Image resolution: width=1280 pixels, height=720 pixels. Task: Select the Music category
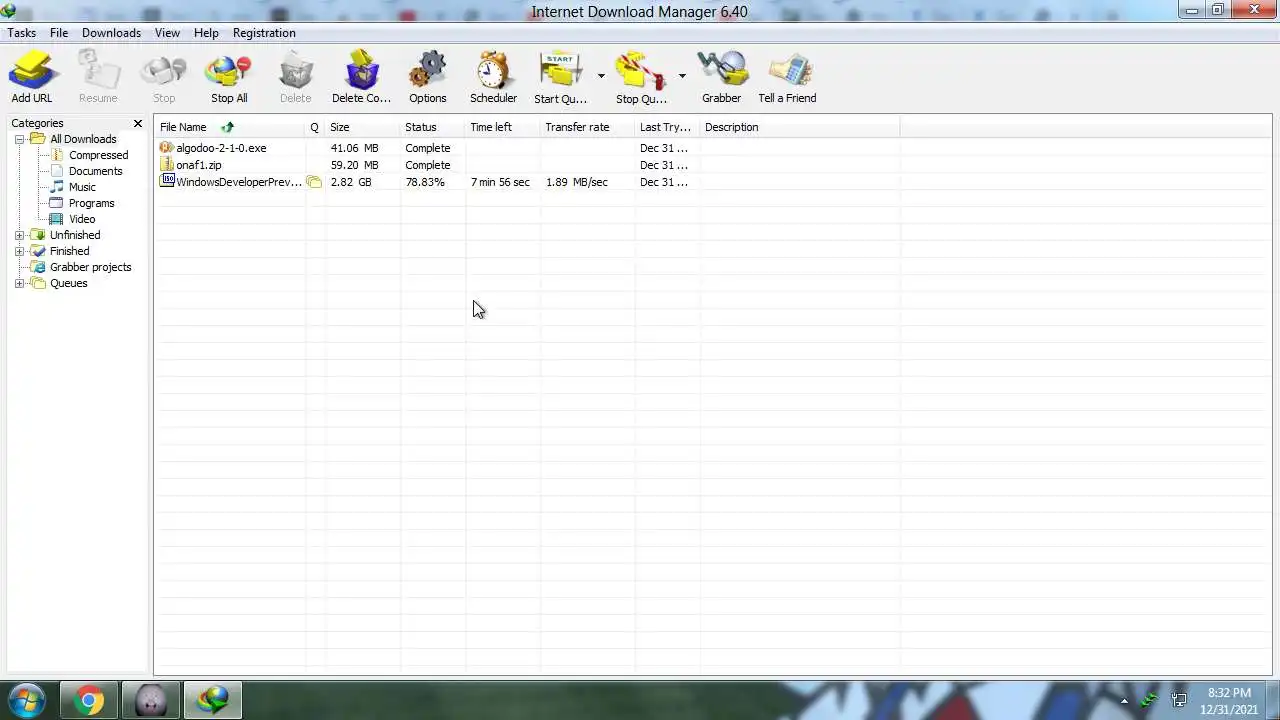(82, 187)
